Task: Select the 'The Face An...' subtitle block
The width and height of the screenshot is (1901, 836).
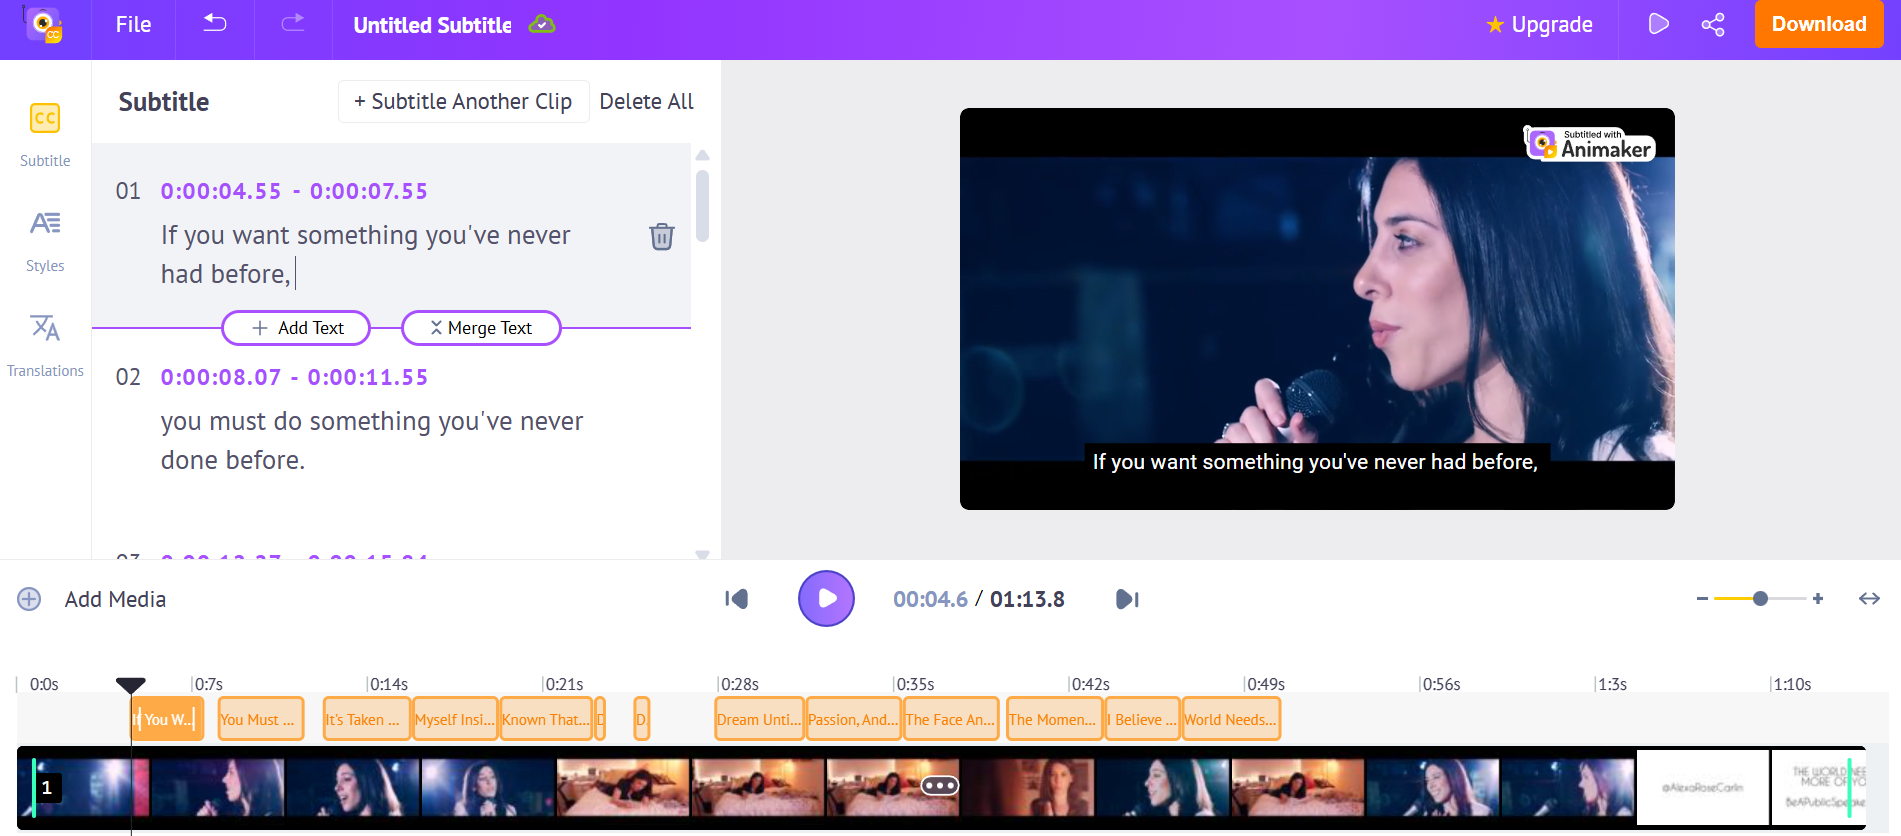Action: coord(951,719)
